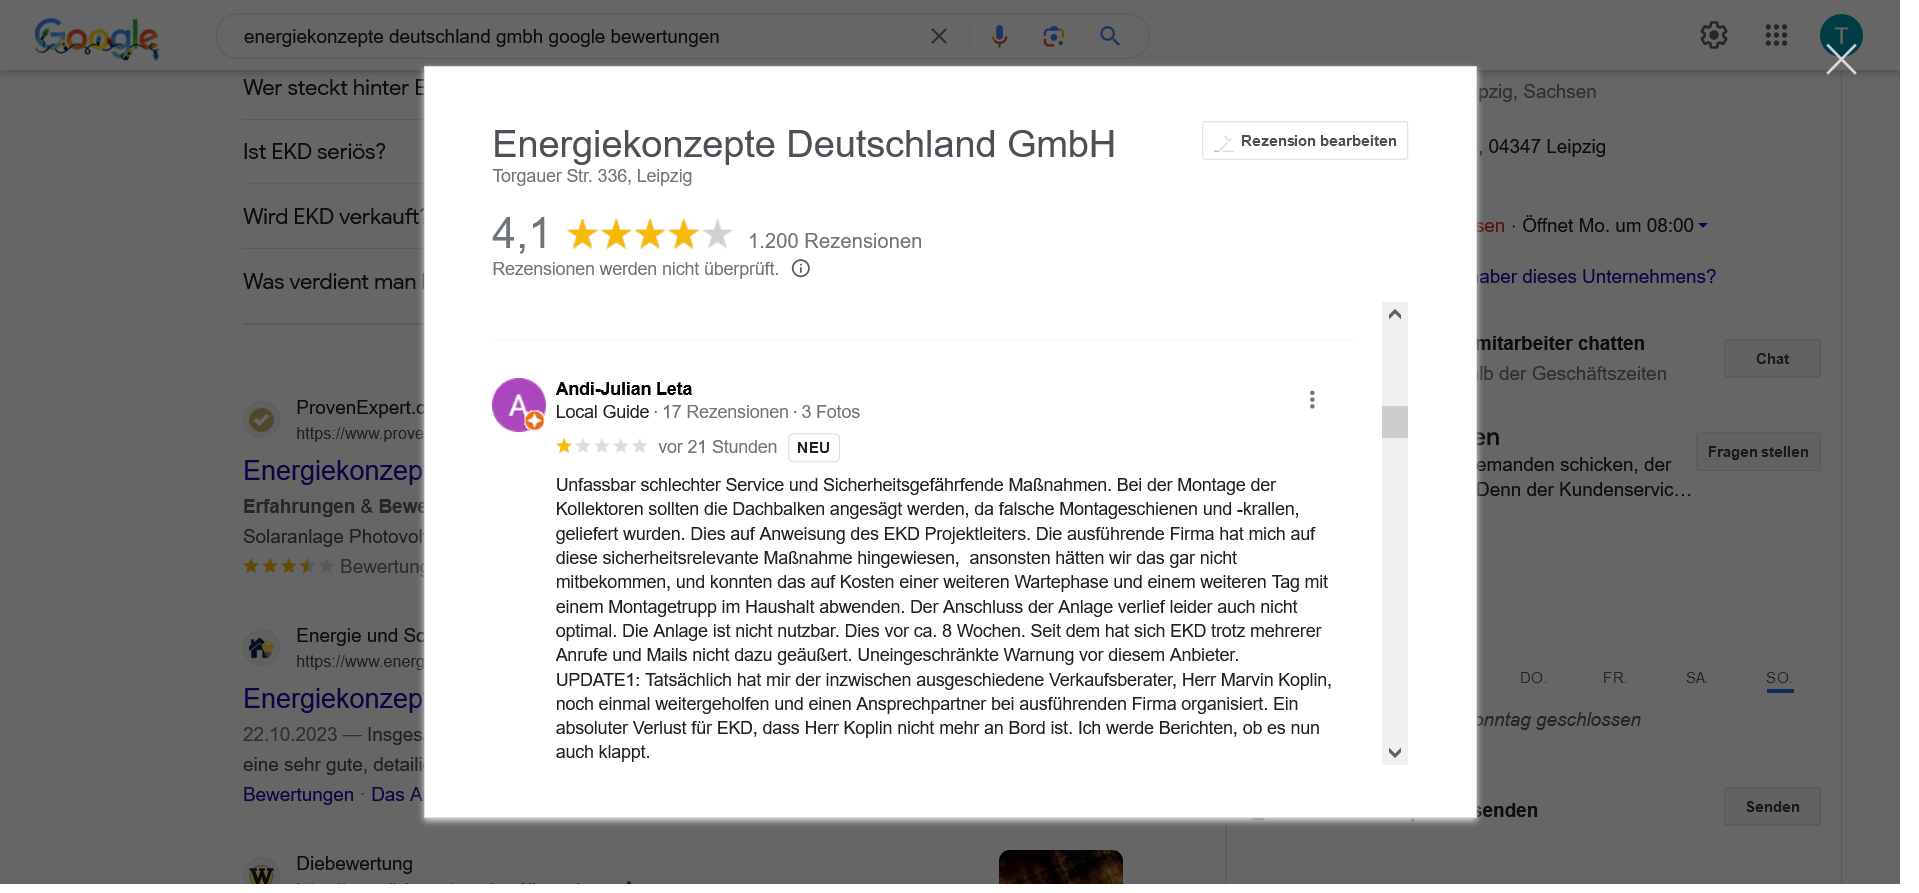
Task: Click the Fragen stellen button
Action: (1758, 452)
